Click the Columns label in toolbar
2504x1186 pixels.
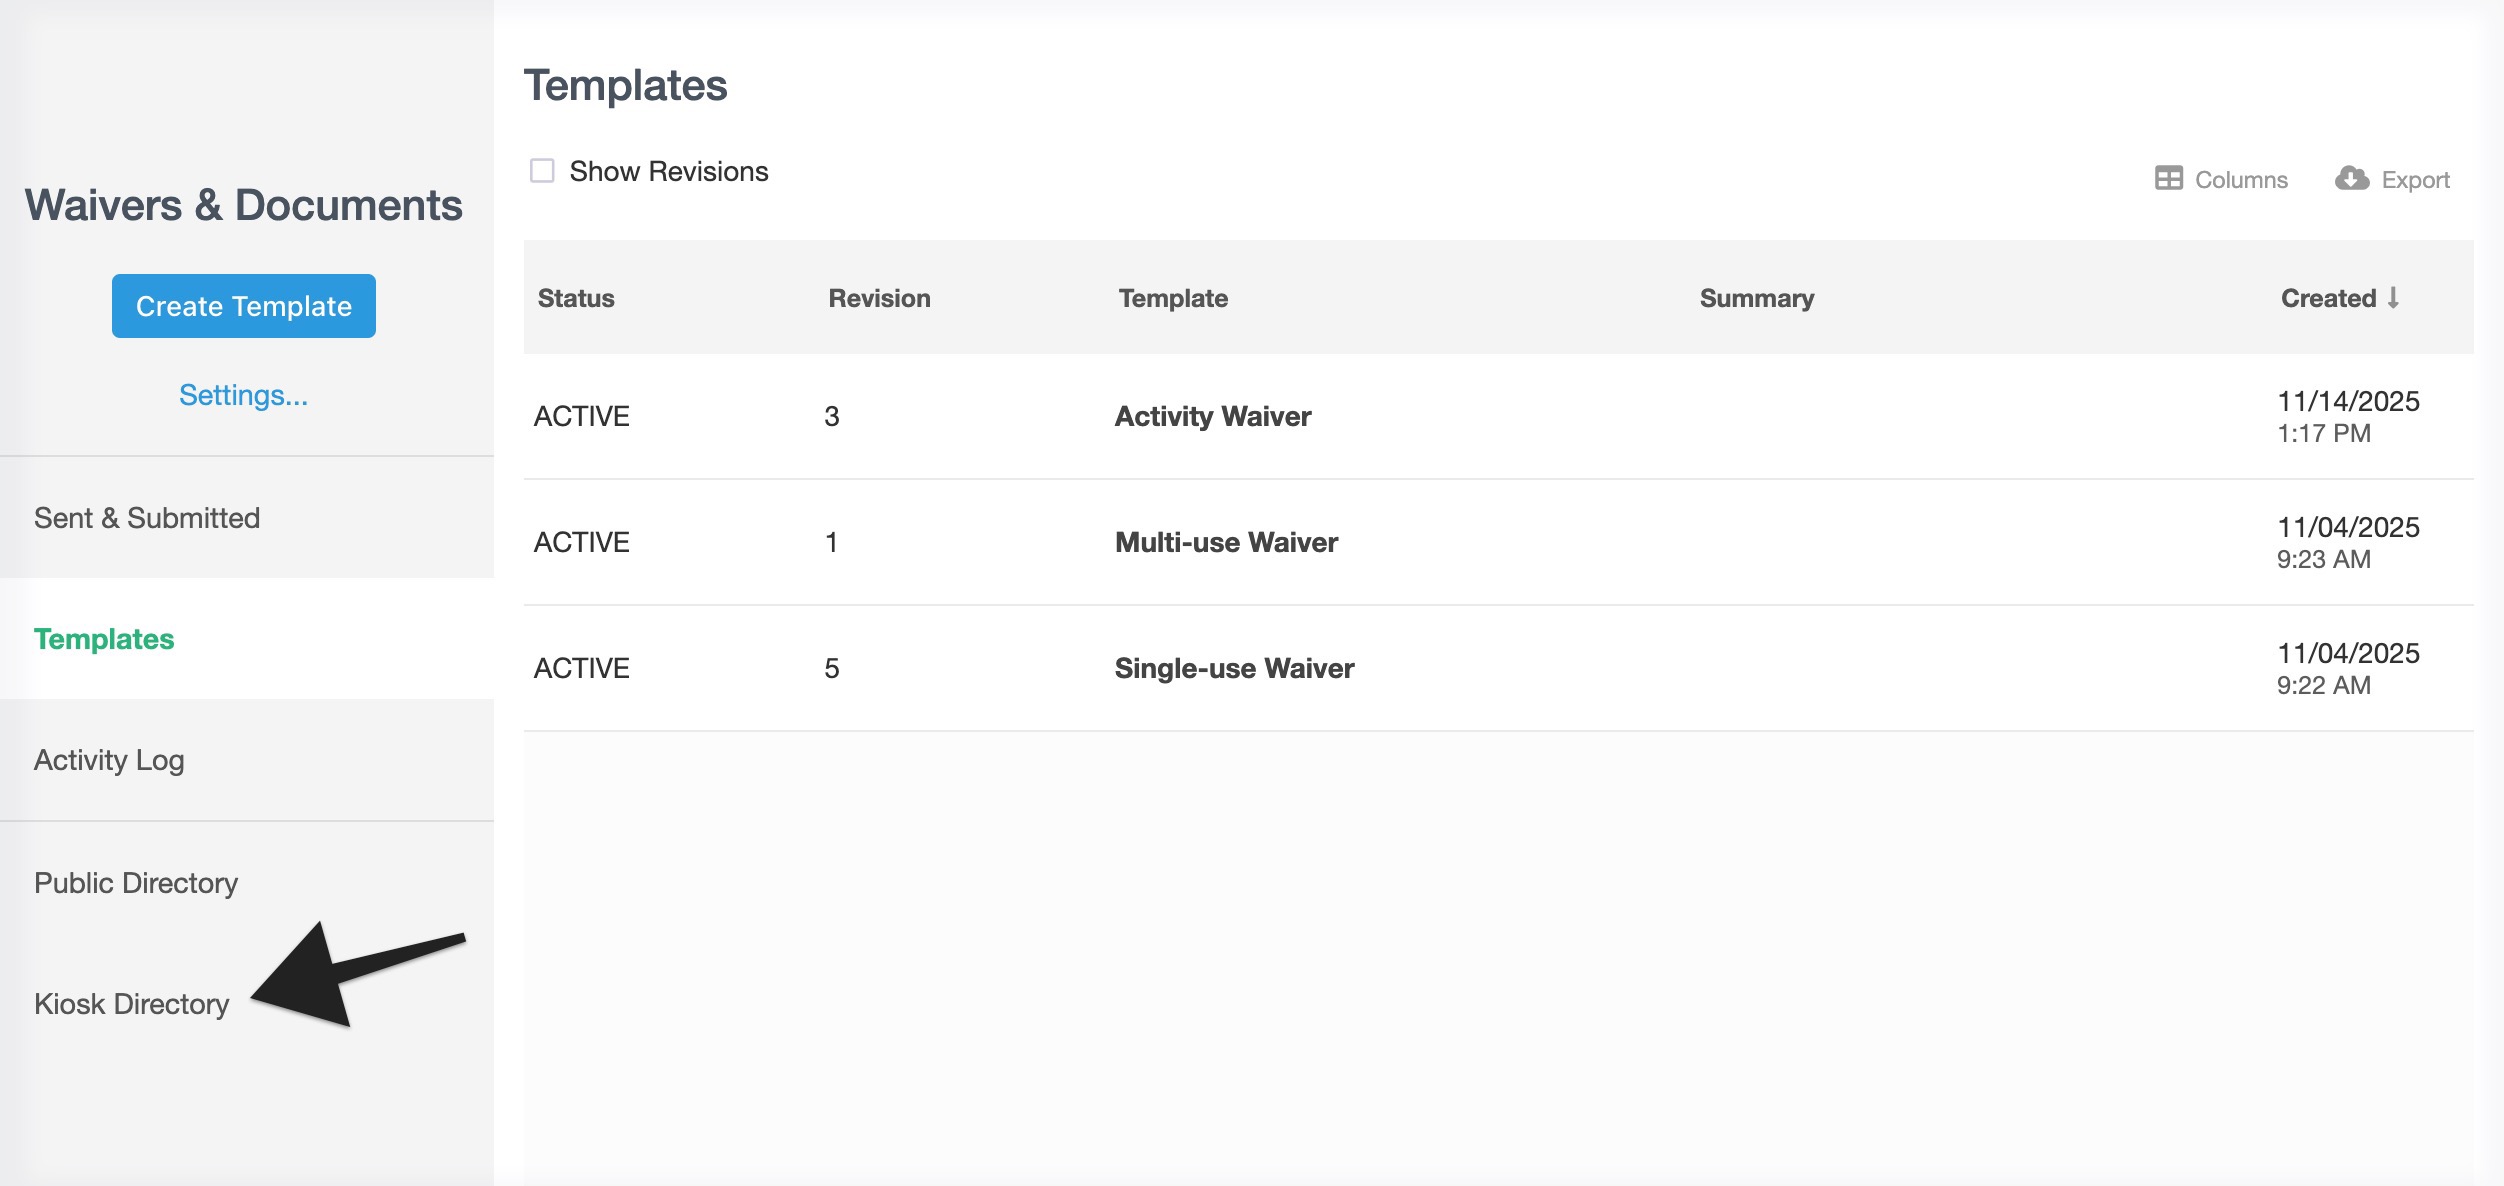[2241, 180]
